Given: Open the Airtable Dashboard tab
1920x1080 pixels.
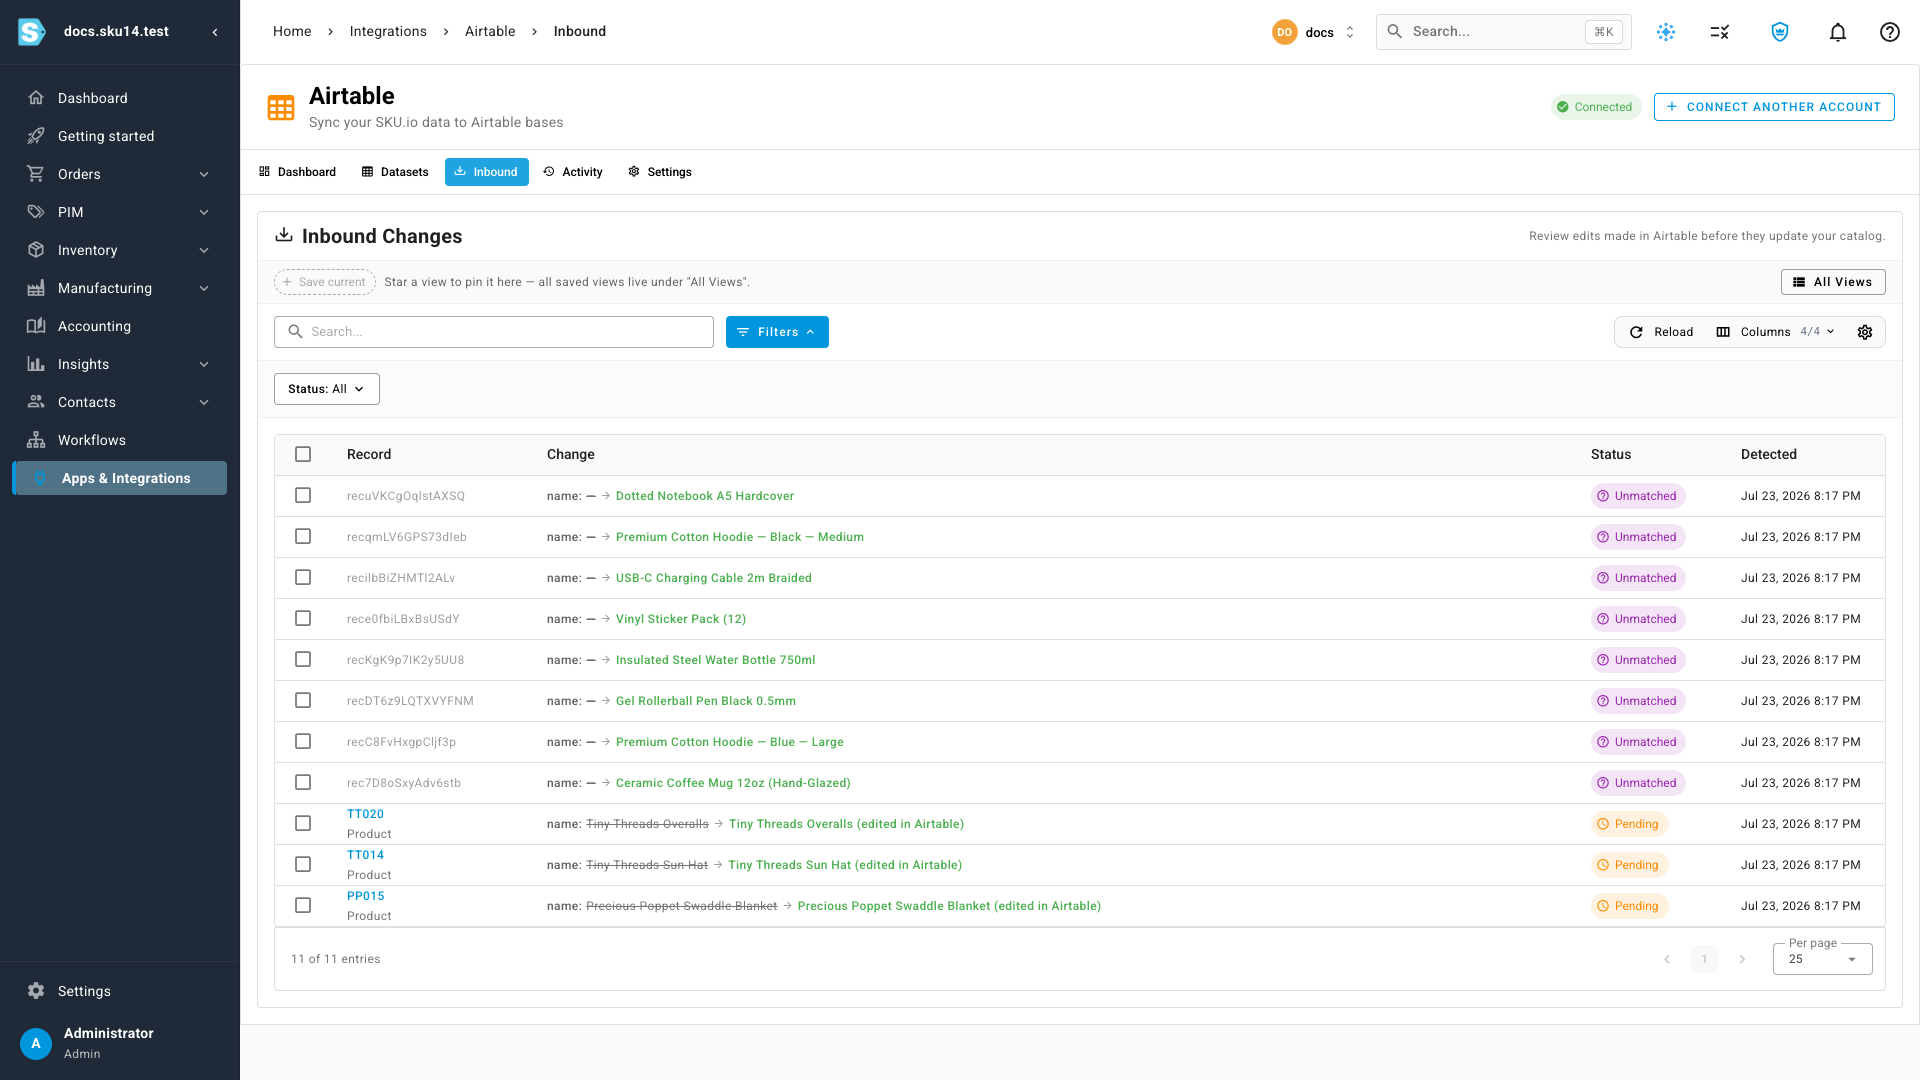Looking at the screenshot, I should pyautogui.click(x=297, y=172).
